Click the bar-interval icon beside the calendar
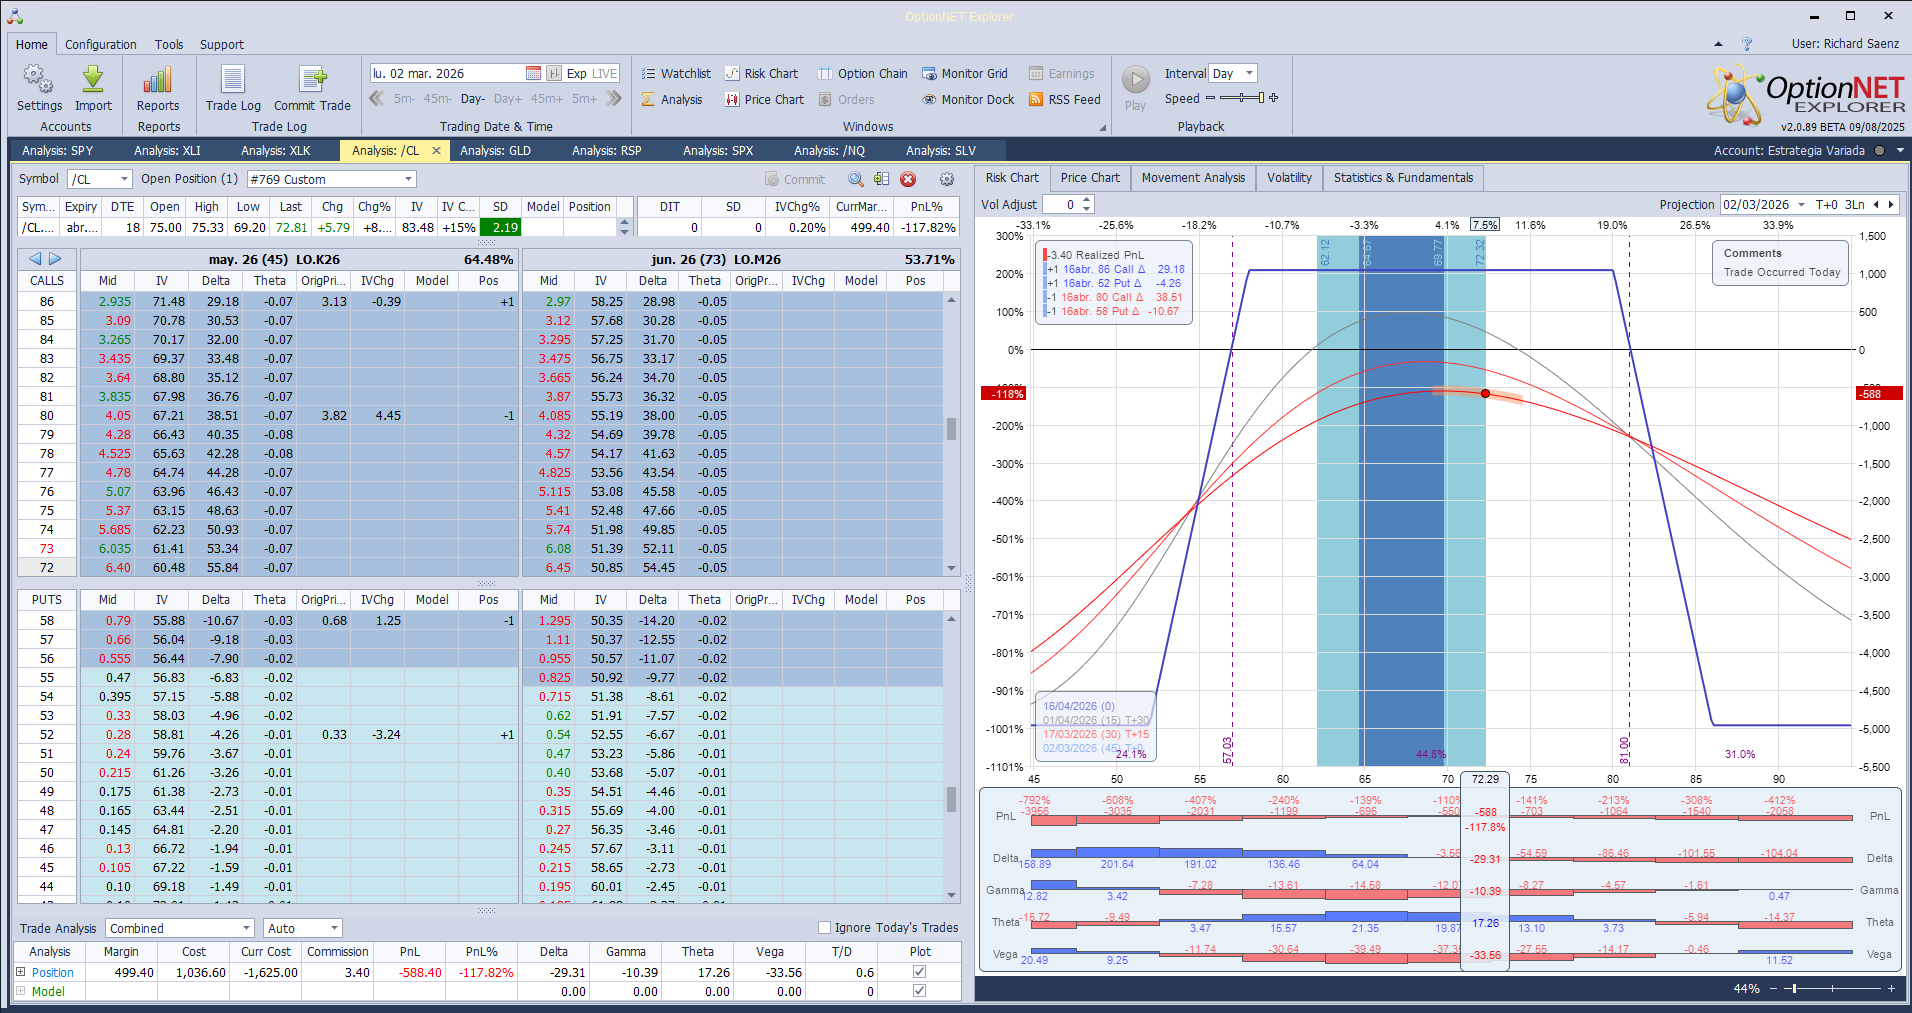Screen dimensions: 1912x1013 [553, 73]
